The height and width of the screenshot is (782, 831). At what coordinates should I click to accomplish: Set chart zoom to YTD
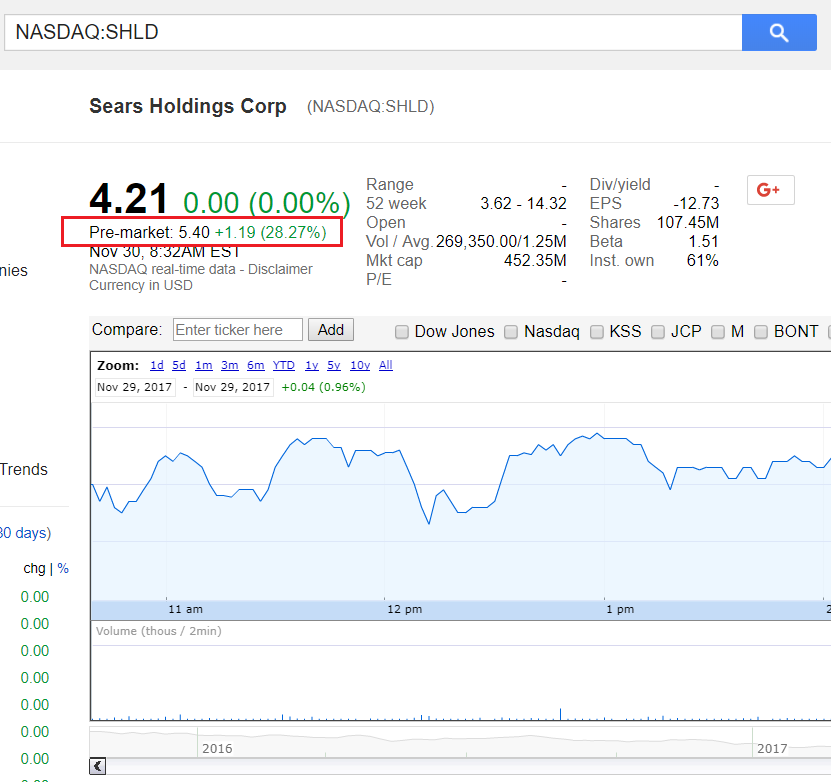[284, 365]
